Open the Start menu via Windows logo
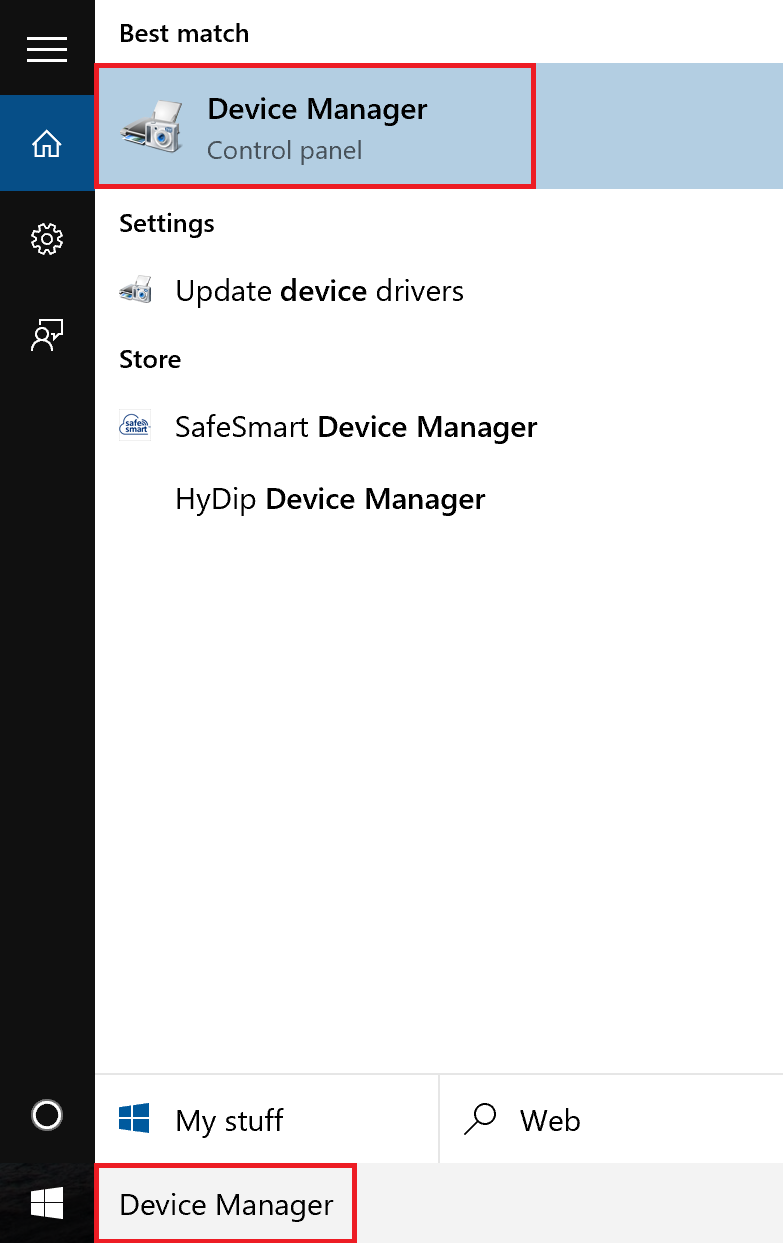Viewport: 783px width, 1243px height. (x=47, y=1203)
